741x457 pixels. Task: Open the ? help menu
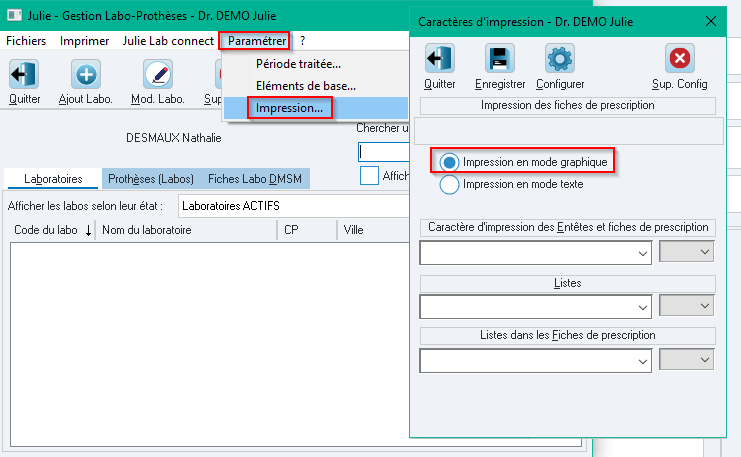coord(302,41)
